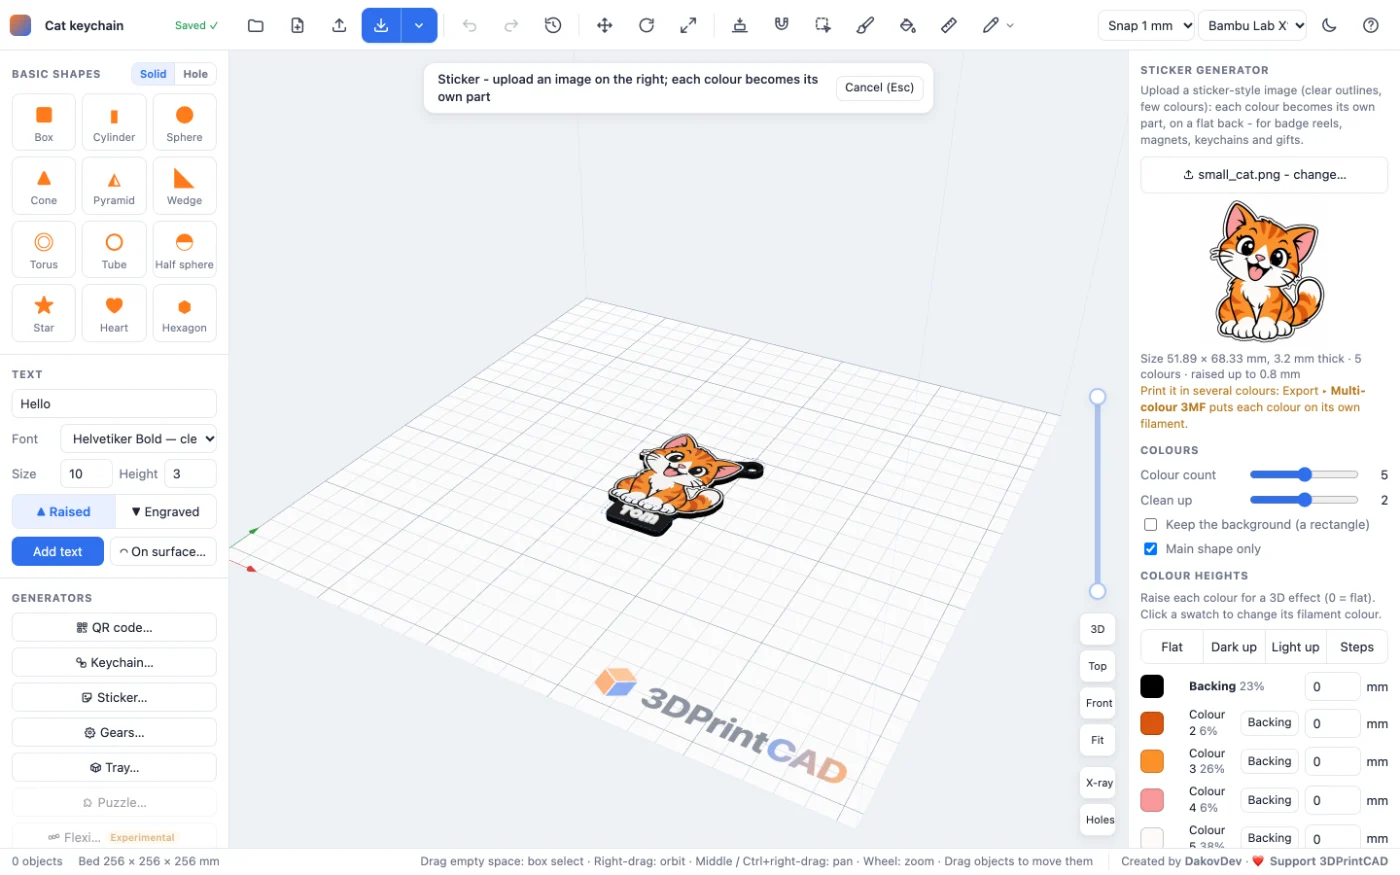Add a Half sphere shape
Screen dimensions: 1400x875
pyautogui.click(x=184, y=250)
